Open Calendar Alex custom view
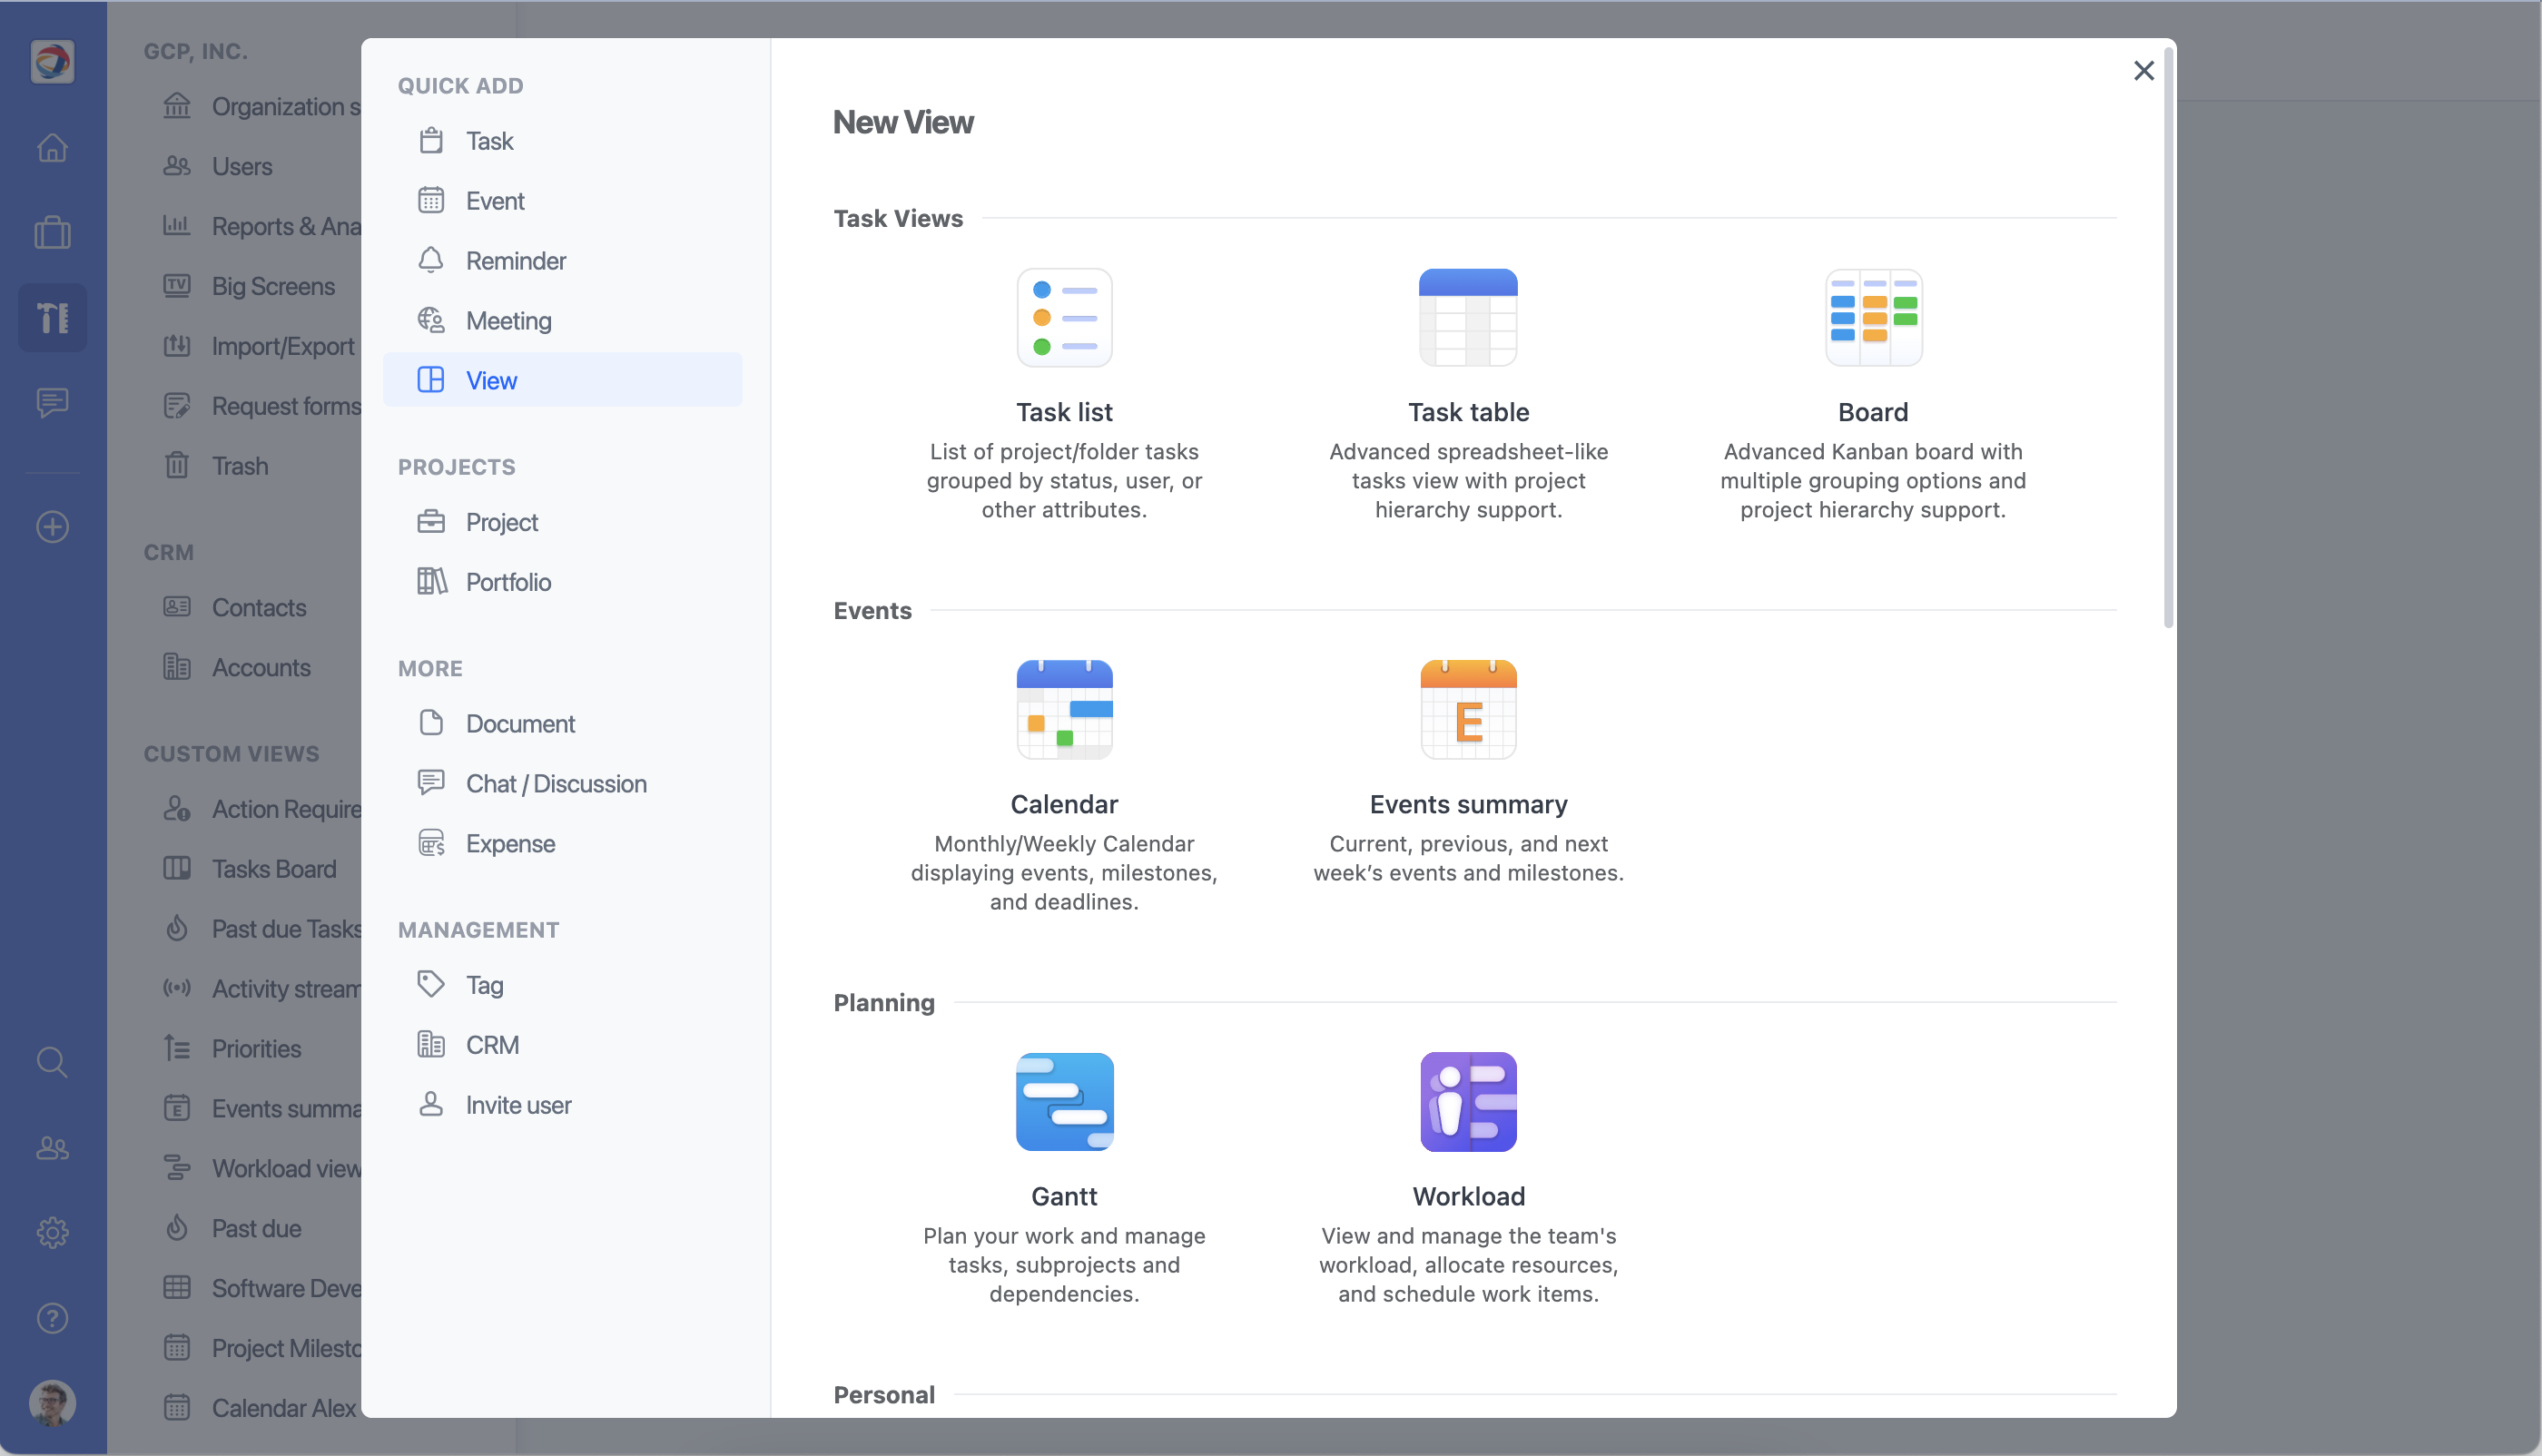Image resolution: width=2542 pixels, height=1456 pixels. click(260, 1408)
